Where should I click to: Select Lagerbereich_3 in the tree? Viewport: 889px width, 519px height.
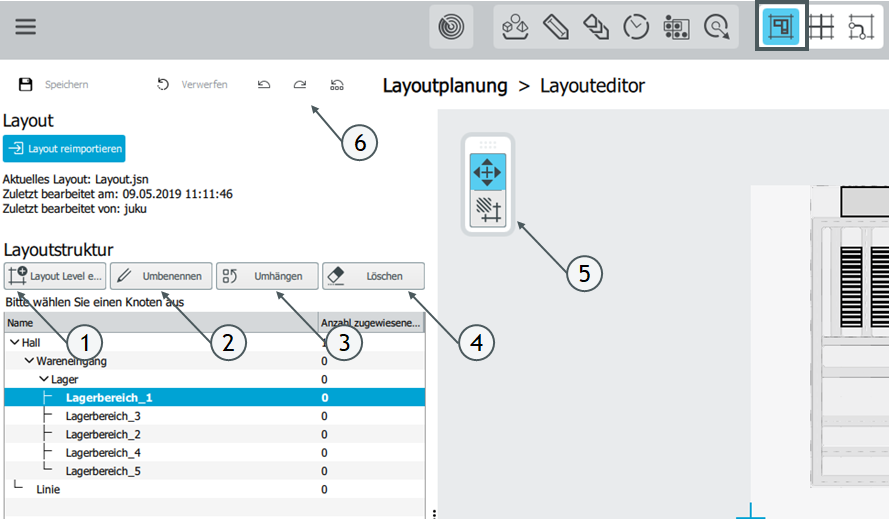coord(103,416)
